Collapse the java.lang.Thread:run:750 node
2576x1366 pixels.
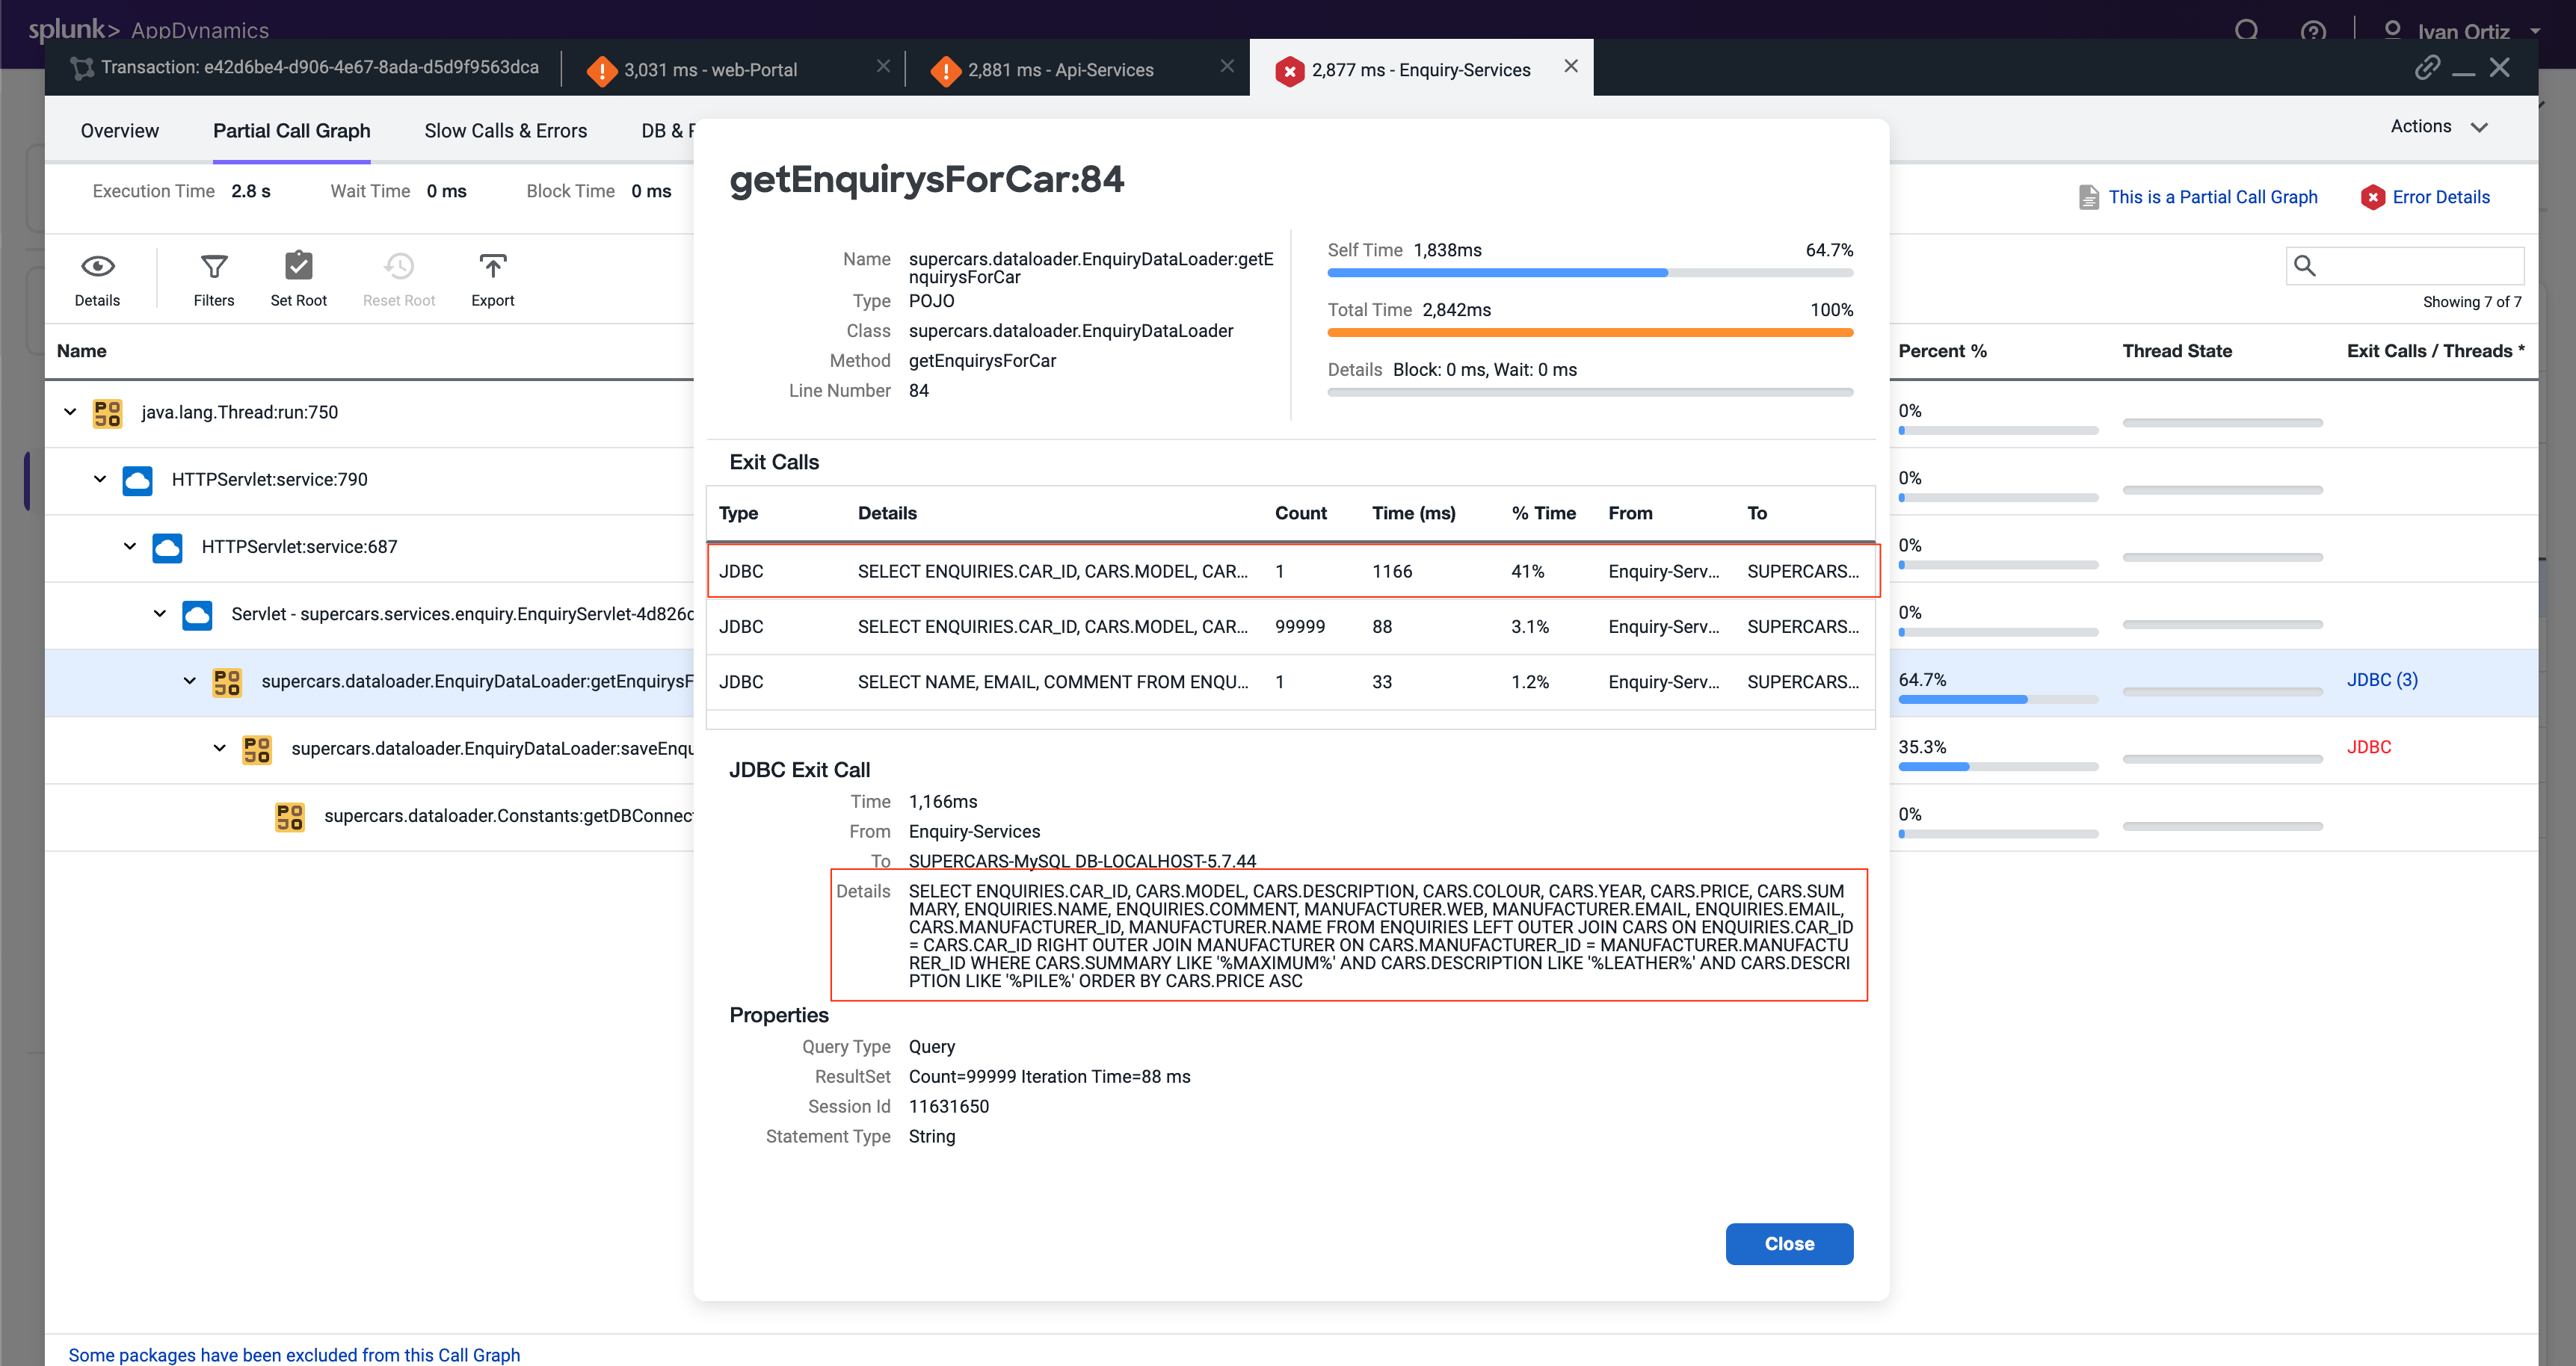[x=70, y=412]
